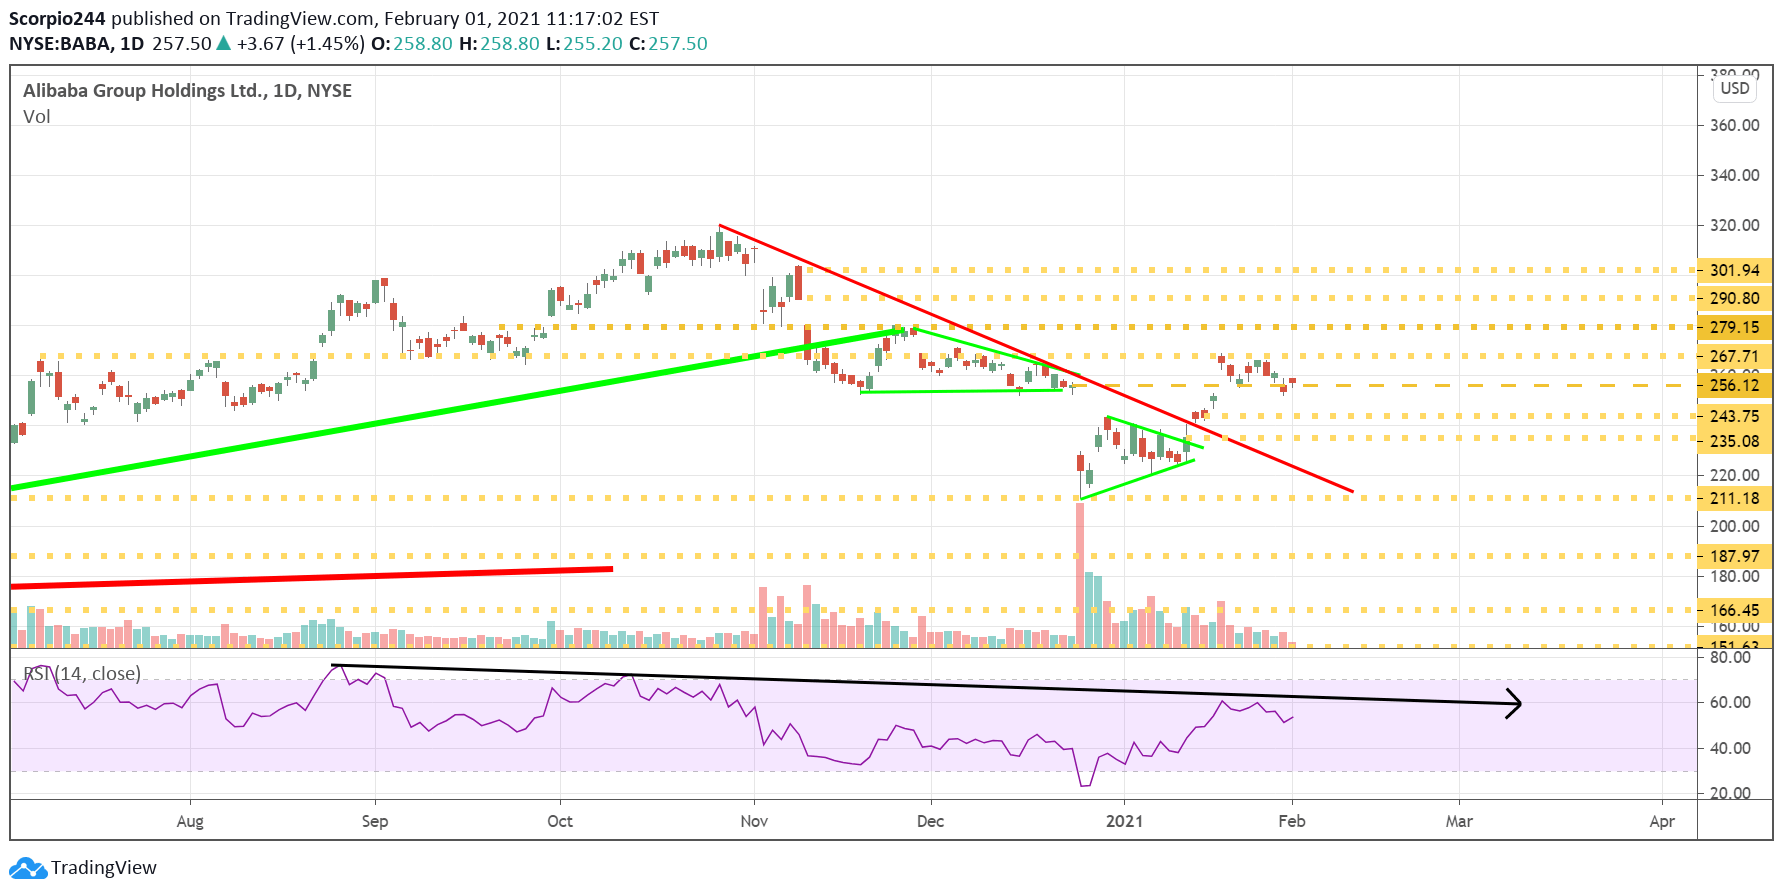Click the TradingView wordmark text

104,868
